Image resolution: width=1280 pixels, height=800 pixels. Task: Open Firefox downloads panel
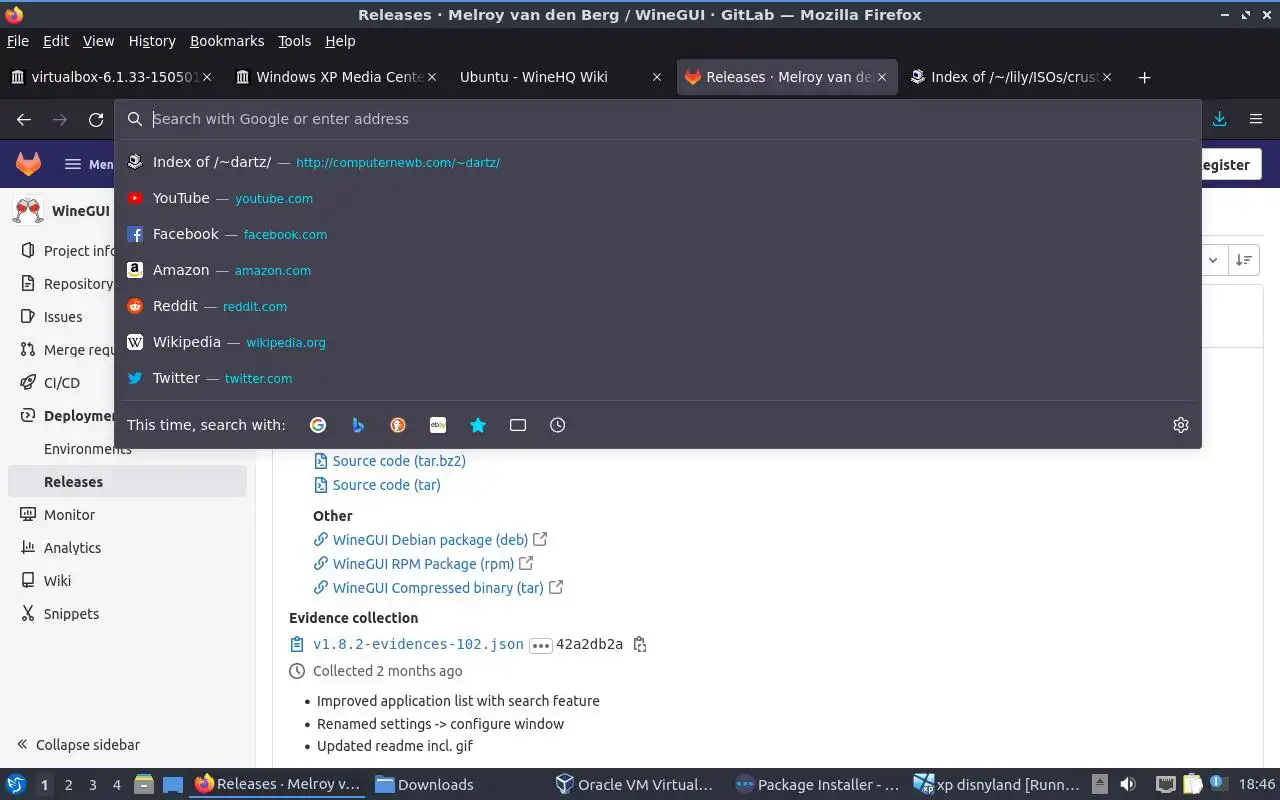[x=1220, y=119]
